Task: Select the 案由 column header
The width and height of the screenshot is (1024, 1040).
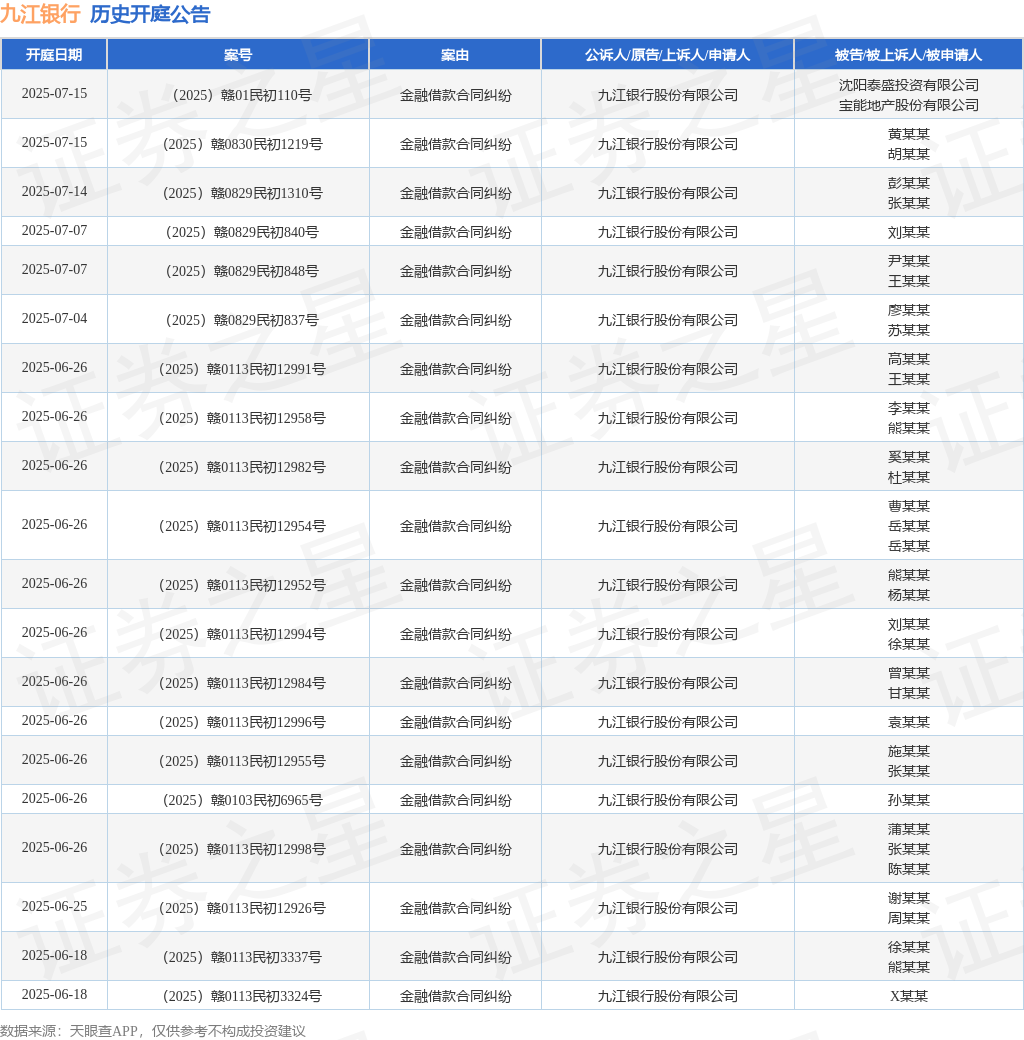Action: click(455, 55)
